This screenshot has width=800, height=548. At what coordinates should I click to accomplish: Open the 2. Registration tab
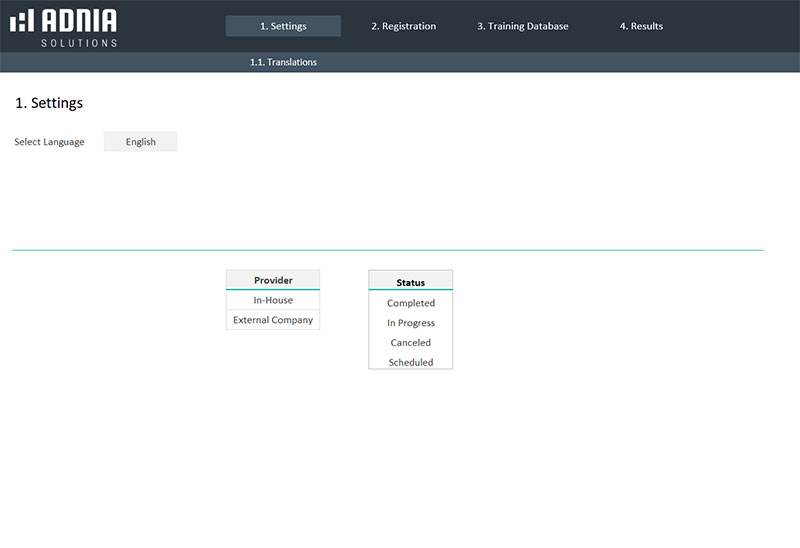click(x=403, y=26)
